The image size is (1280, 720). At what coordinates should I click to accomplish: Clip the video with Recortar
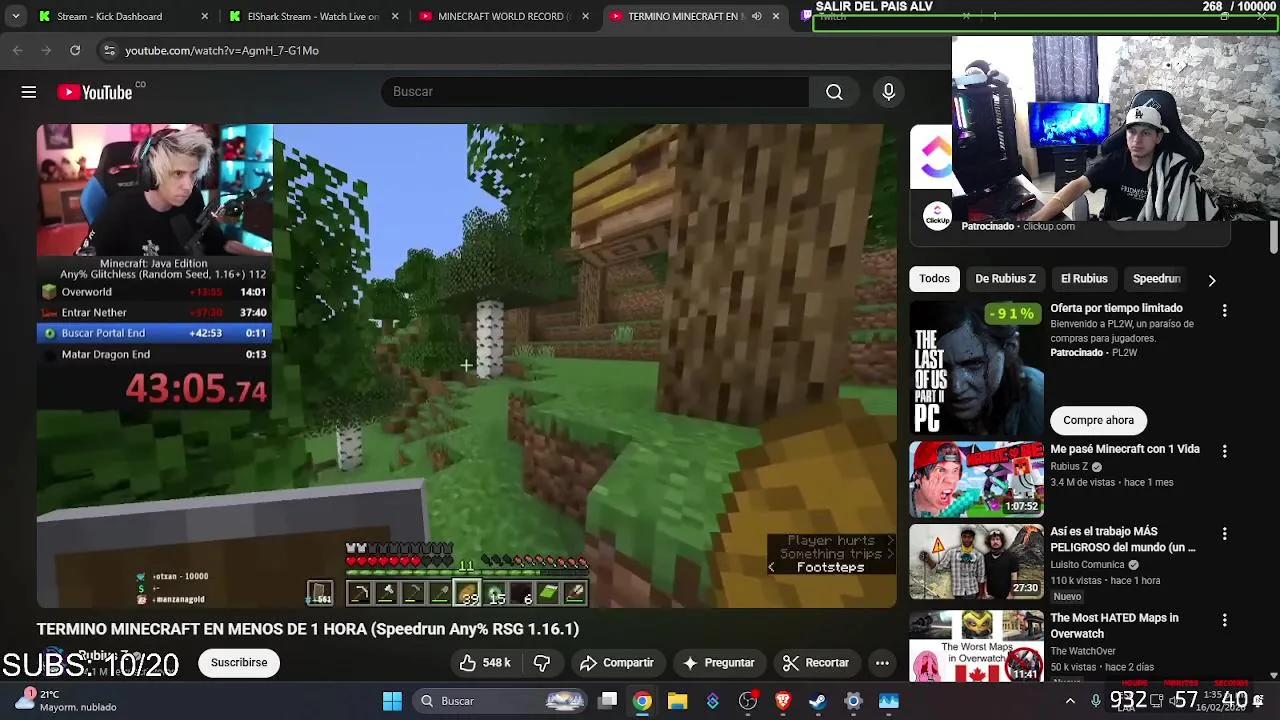(816, 663)
